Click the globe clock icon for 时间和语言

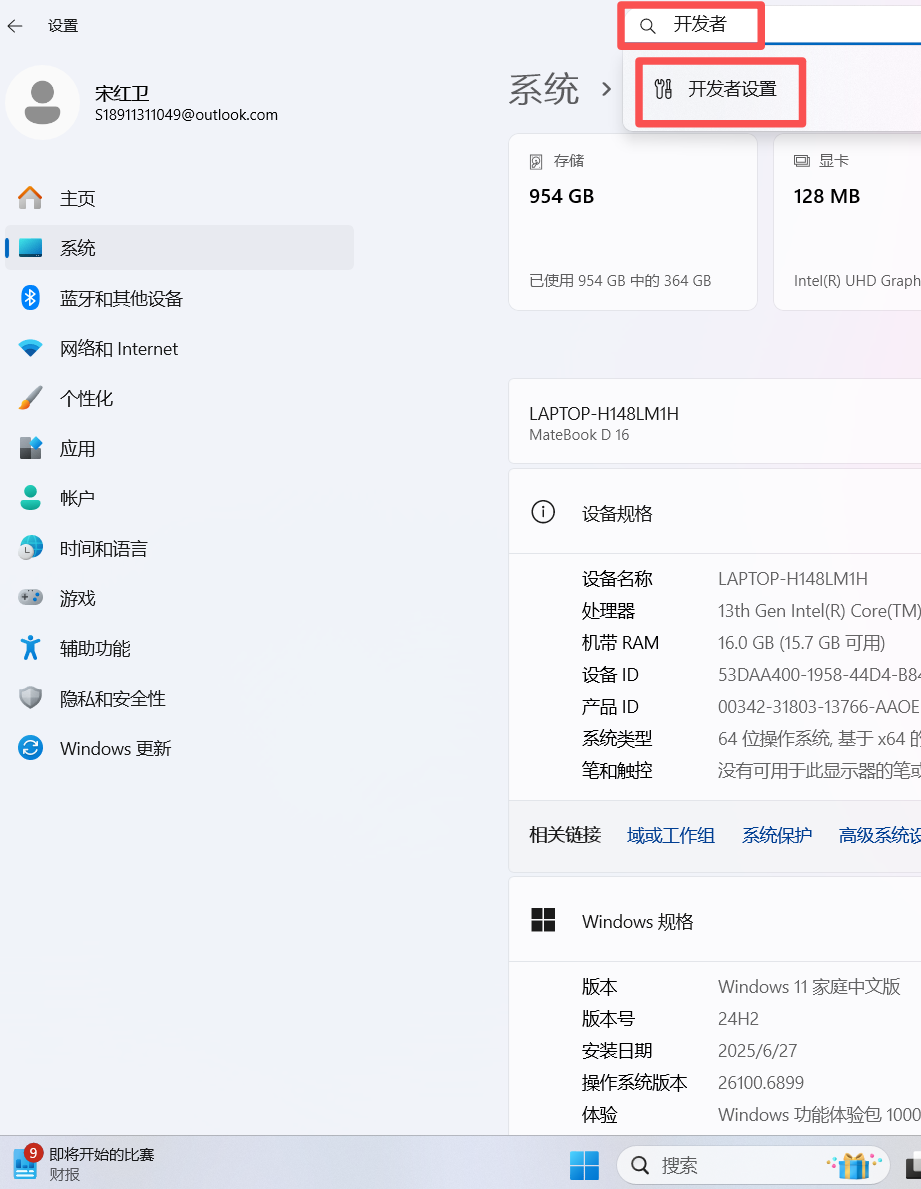pos(30,547)
